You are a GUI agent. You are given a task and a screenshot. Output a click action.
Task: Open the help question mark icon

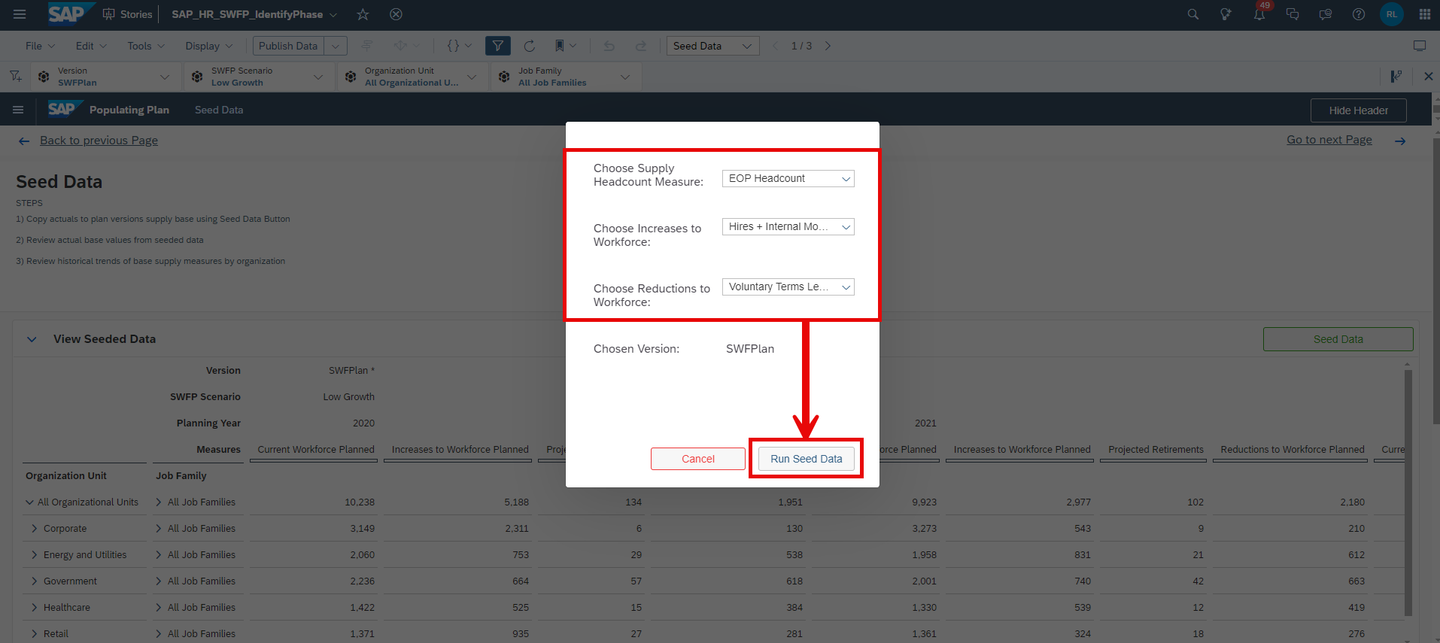point(1358,14)
